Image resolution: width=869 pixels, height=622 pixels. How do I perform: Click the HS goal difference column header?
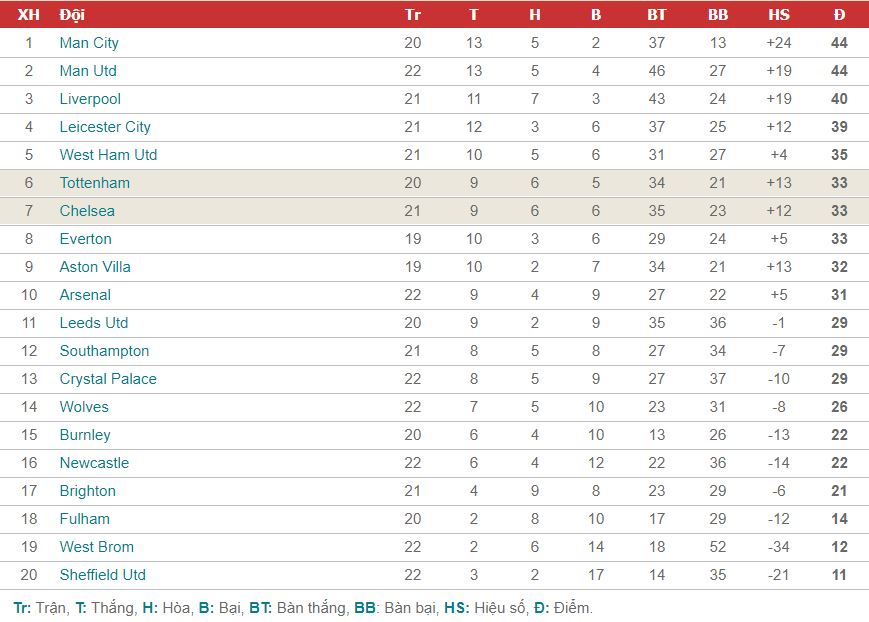[x=779, y=15]
